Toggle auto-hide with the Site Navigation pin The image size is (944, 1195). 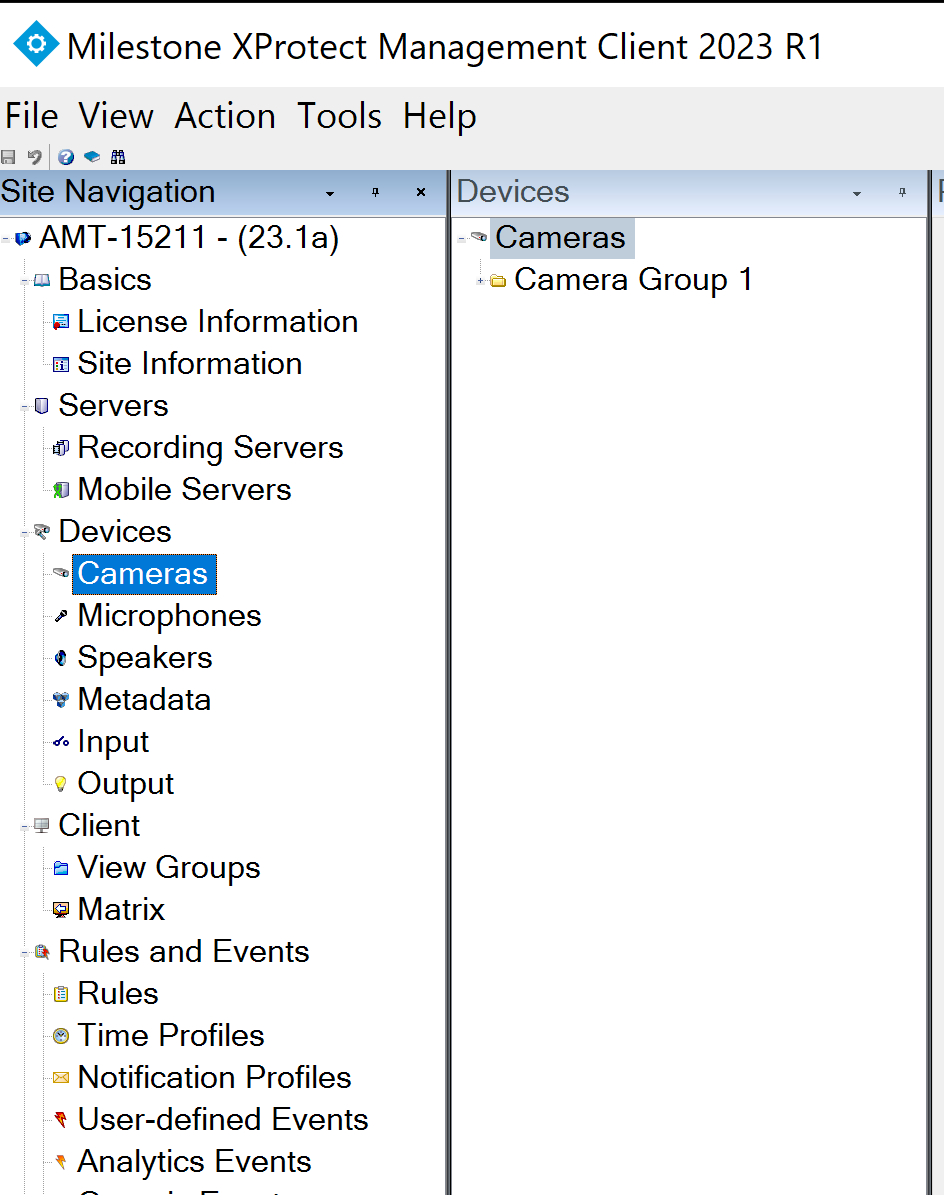[375, 192]
